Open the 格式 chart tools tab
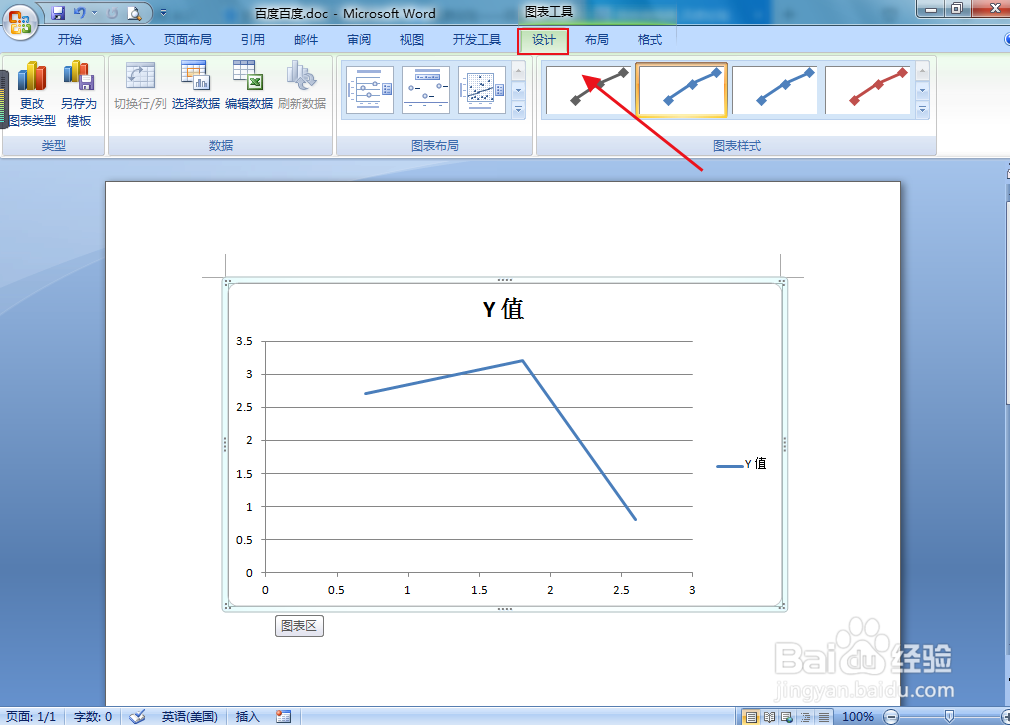The image size is (1010, 725). [649, 40]
